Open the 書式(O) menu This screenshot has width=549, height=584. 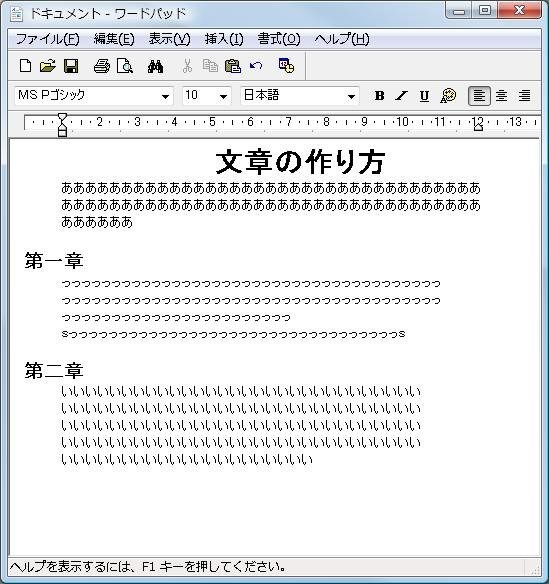279,39
